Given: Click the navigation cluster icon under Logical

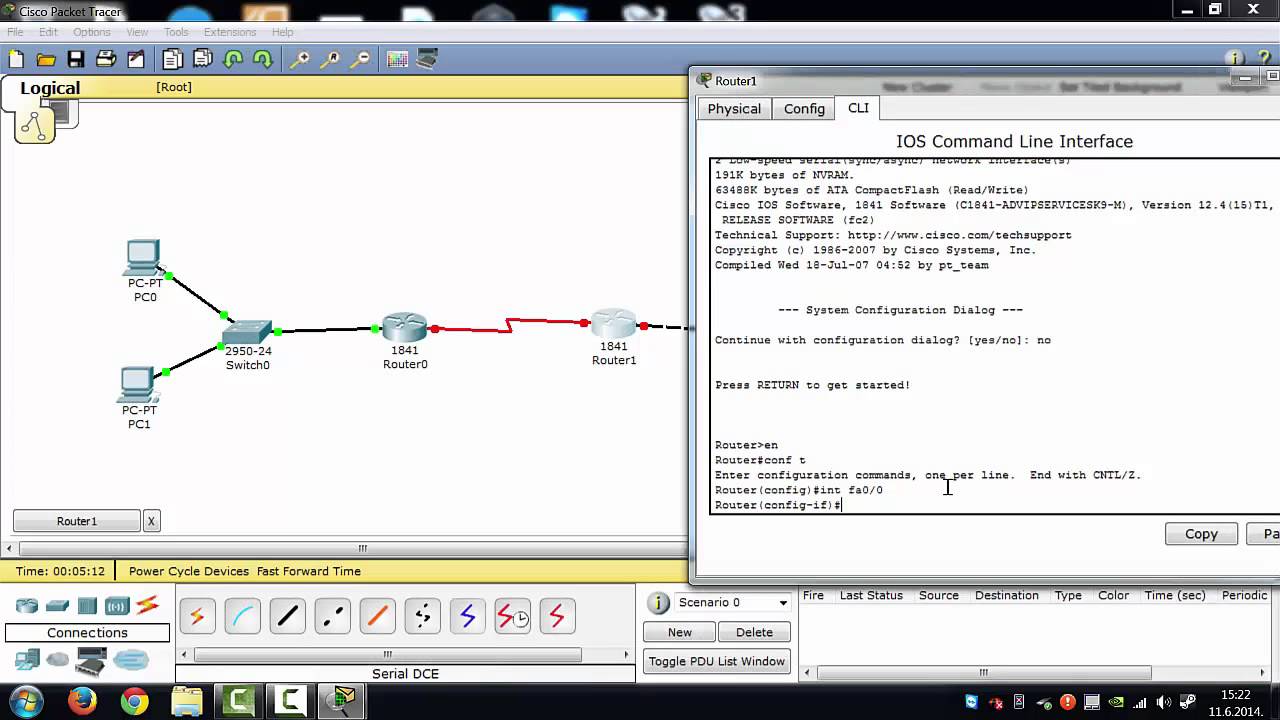Looking at the screenshot, I should (35, 125).
